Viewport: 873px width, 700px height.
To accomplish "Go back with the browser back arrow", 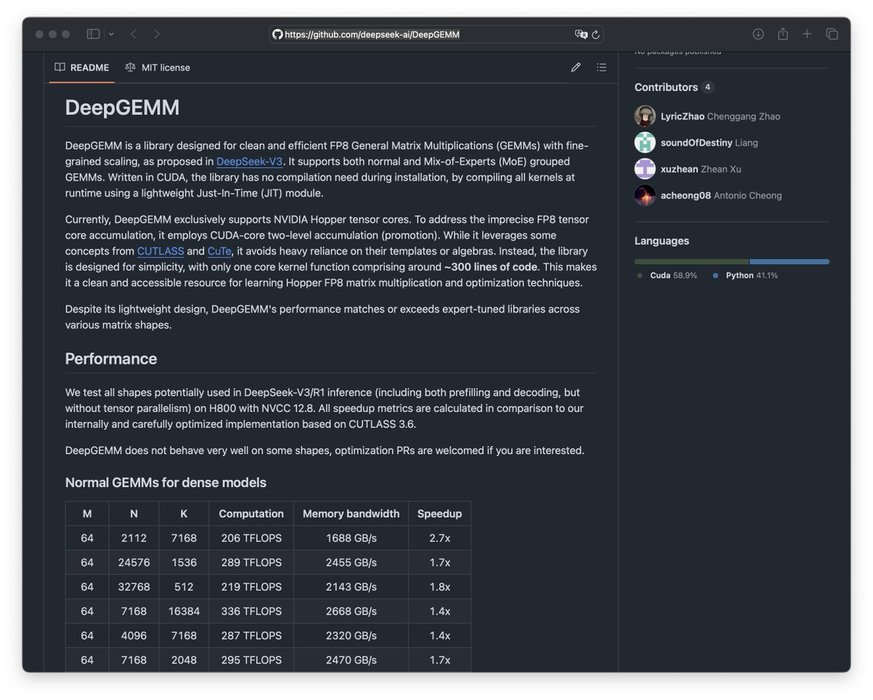I will point(134,34).
